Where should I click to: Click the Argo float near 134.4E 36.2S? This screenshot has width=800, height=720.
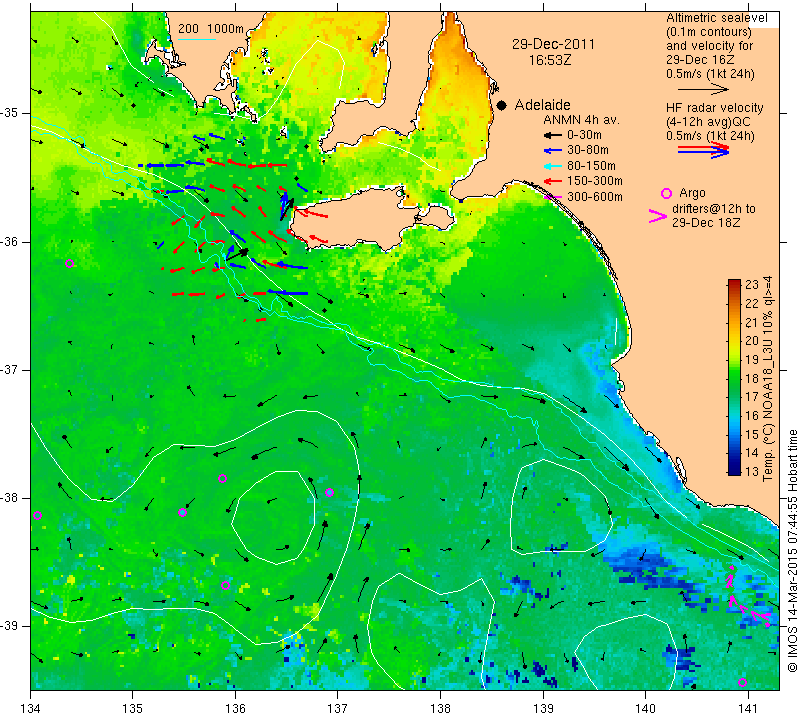click(x=69, y=263)
